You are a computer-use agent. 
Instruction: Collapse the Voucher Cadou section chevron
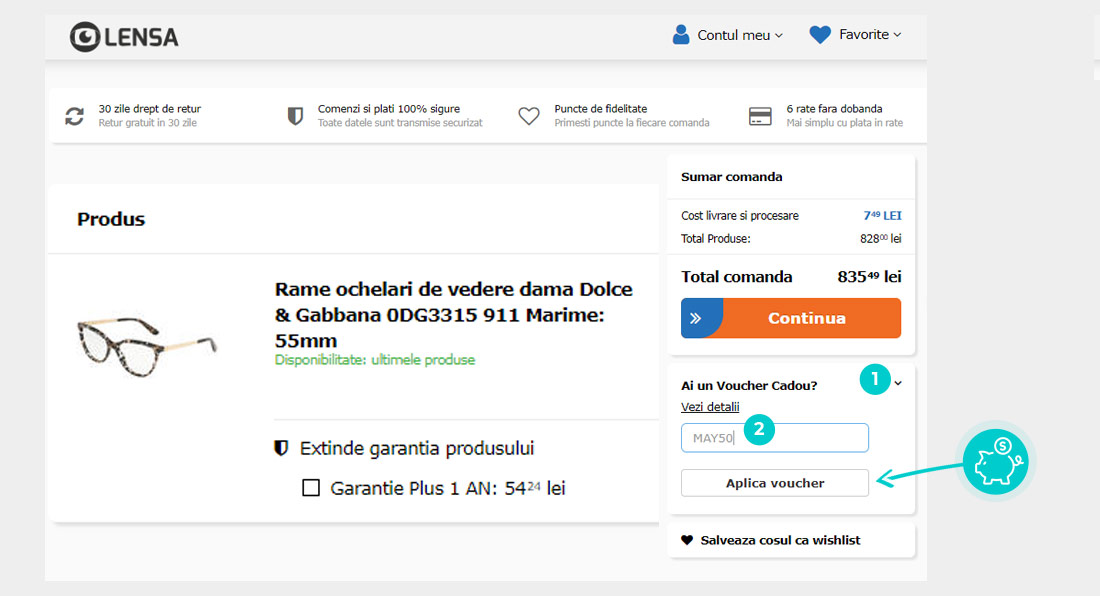898,383
